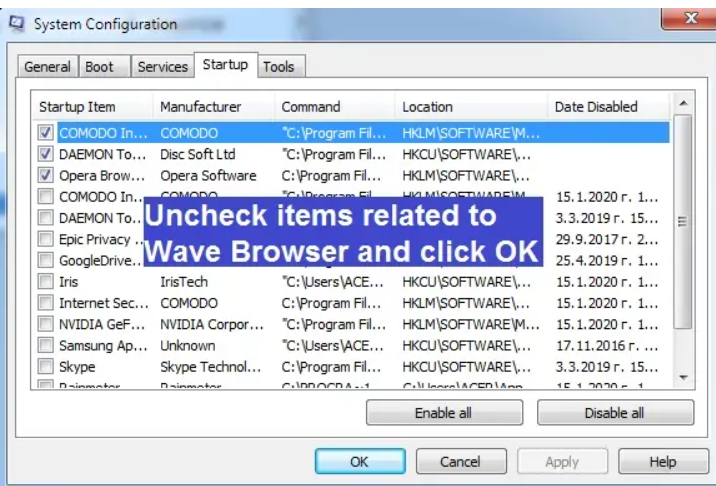Tick the Iris startup checkbox
This screenshot has height=486, width=716.
point(45,282)
